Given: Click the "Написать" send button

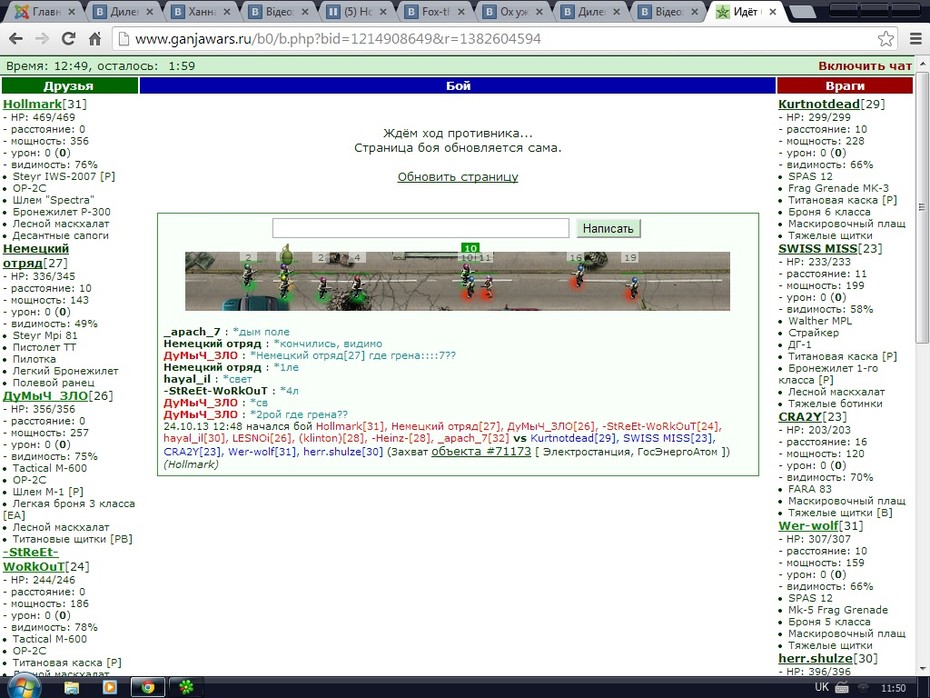Looking at the screenshot, I should pos(608,228).
